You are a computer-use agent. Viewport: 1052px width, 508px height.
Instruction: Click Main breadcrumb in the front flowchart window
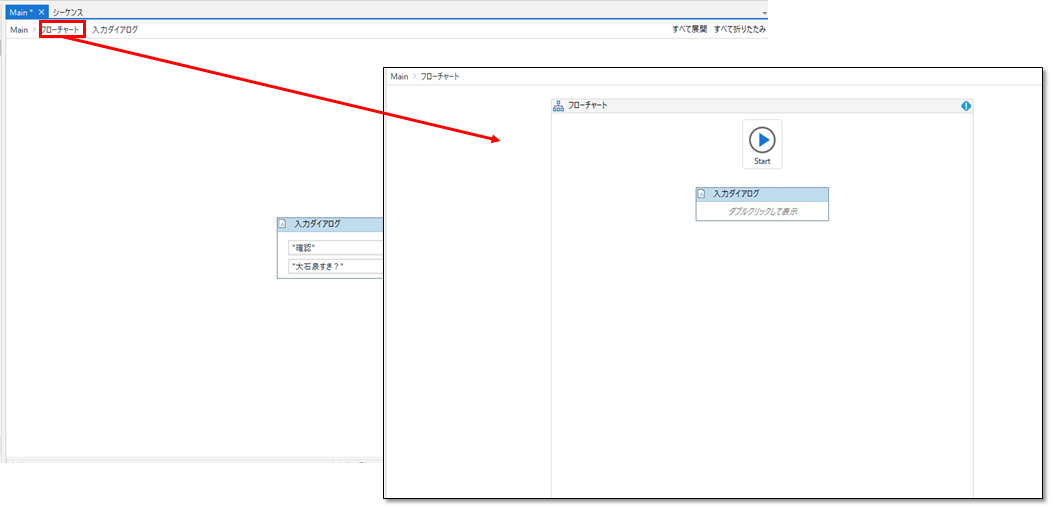(399, 77)
